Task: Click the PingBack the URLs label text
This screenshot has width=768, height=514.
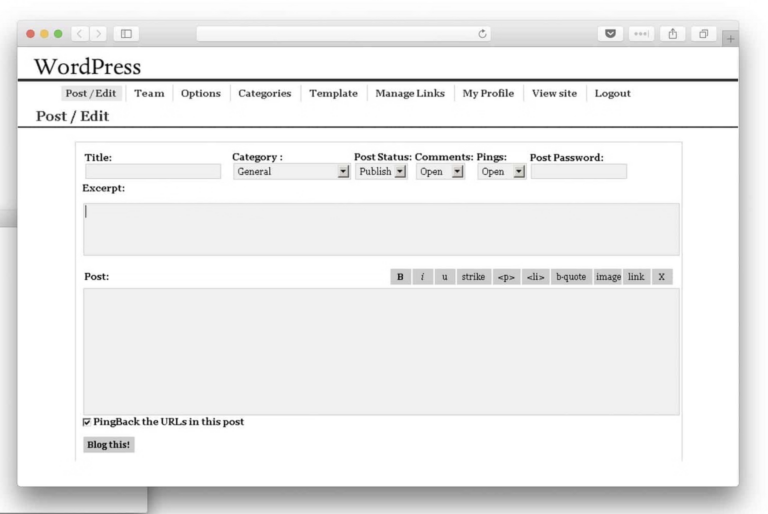Action: click(168, 422)
